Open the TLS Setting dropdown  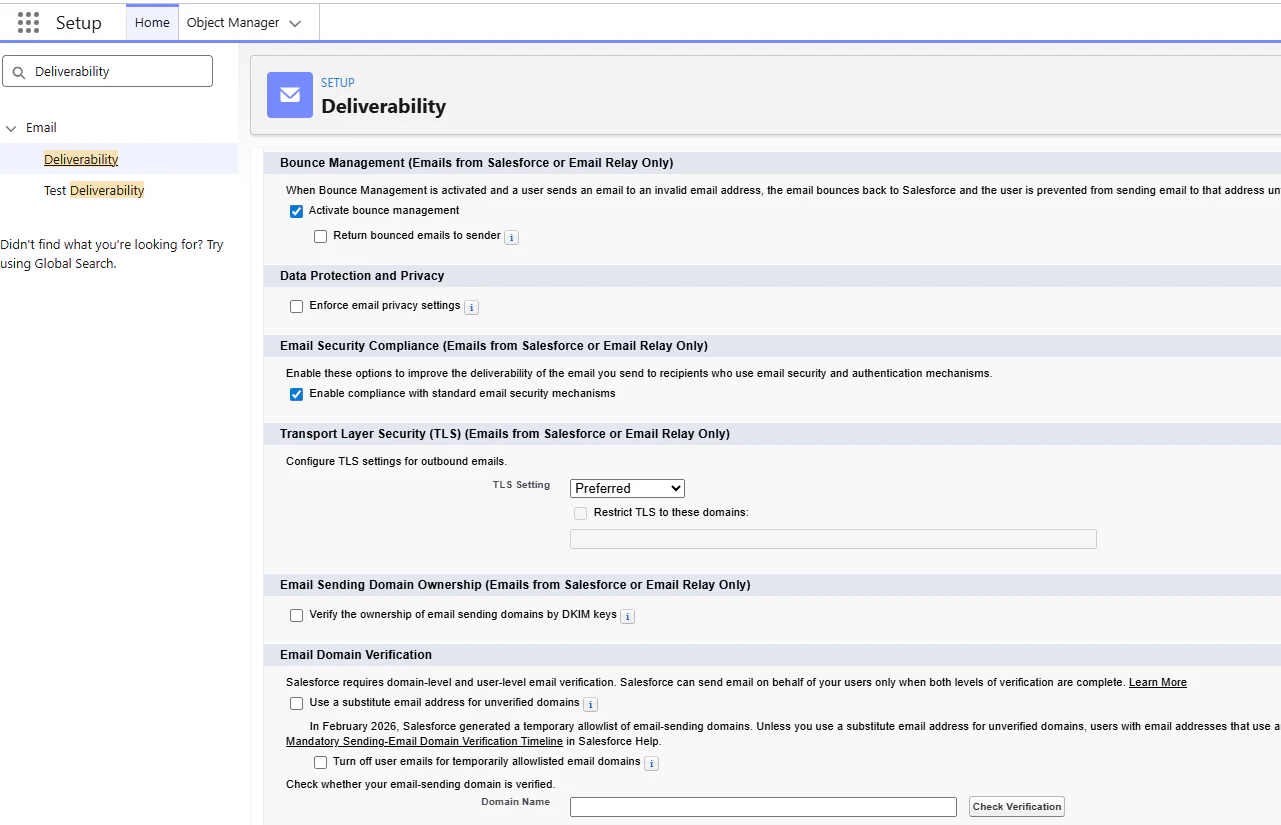[x=627, y=488]
